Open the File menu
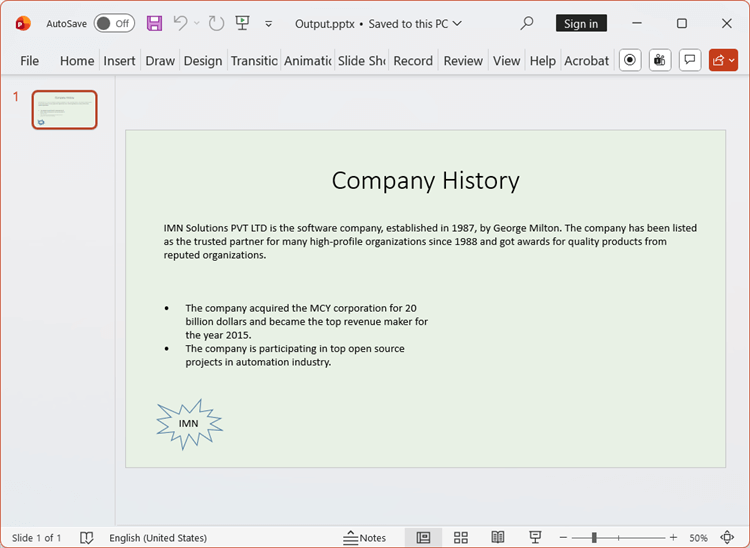 (x=29, y=61)
